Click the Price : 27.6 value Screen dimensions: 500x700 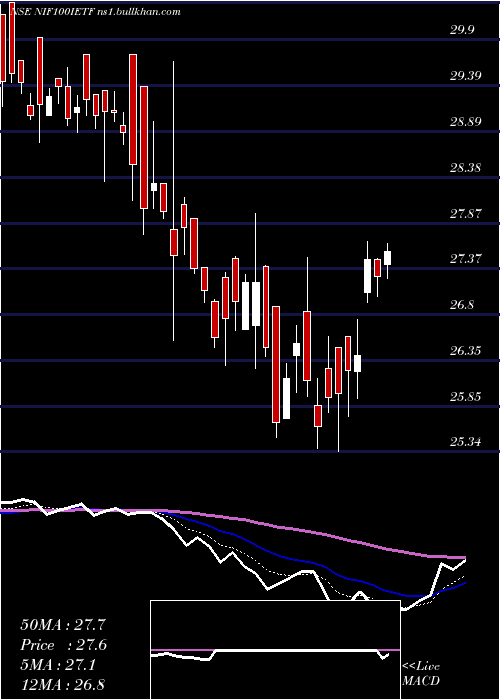[x=63, y=645]
